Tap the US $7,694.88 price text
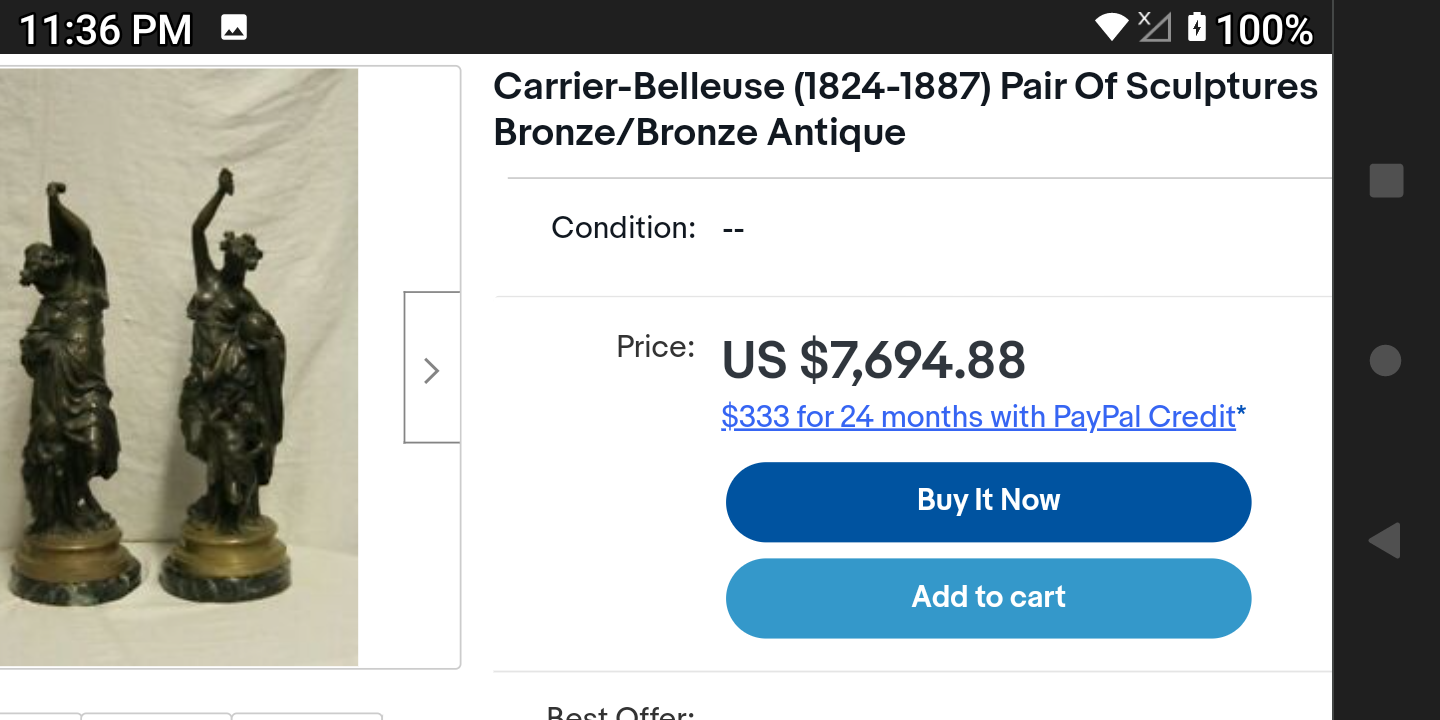The height and width of the screenshot is (720, 1440). (873, 361)
